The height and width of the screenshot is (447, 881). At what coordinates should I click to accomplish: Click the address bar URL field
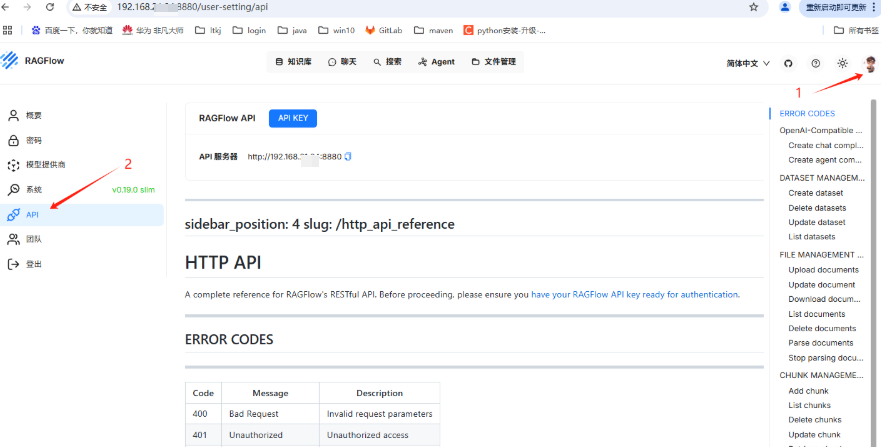click(416, 7)
